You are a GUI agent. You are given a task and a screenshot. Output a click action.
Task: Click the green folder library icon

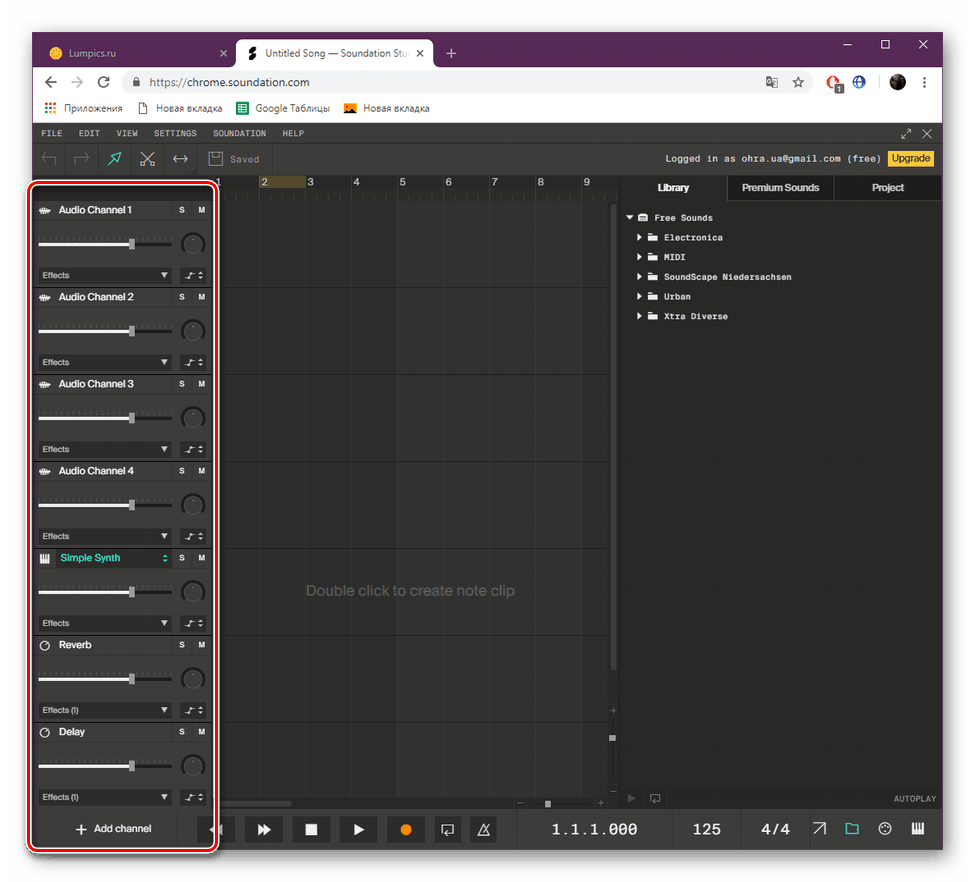(x=852, y=829)
